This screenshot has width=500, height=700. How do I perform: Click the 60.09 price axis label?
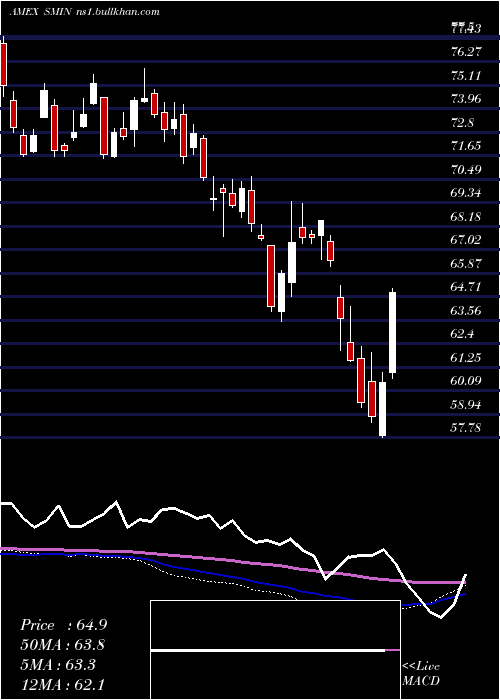coord(466,381)
